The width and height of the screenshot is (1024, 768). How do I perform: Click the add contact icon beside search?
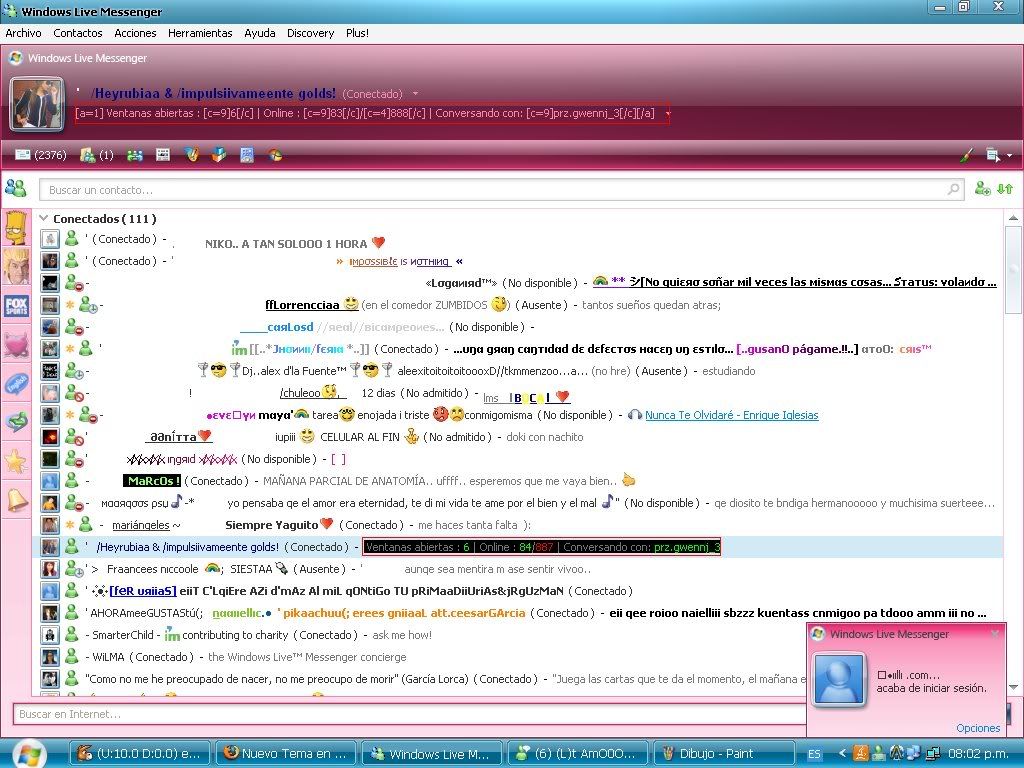(x=982, y=189)
